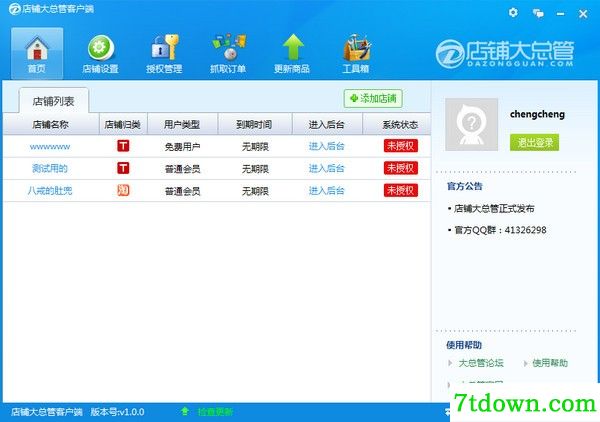Select the red T category icon for wwwwwww
This screenshot has height=422, width=600.
(x=123, y=146)
